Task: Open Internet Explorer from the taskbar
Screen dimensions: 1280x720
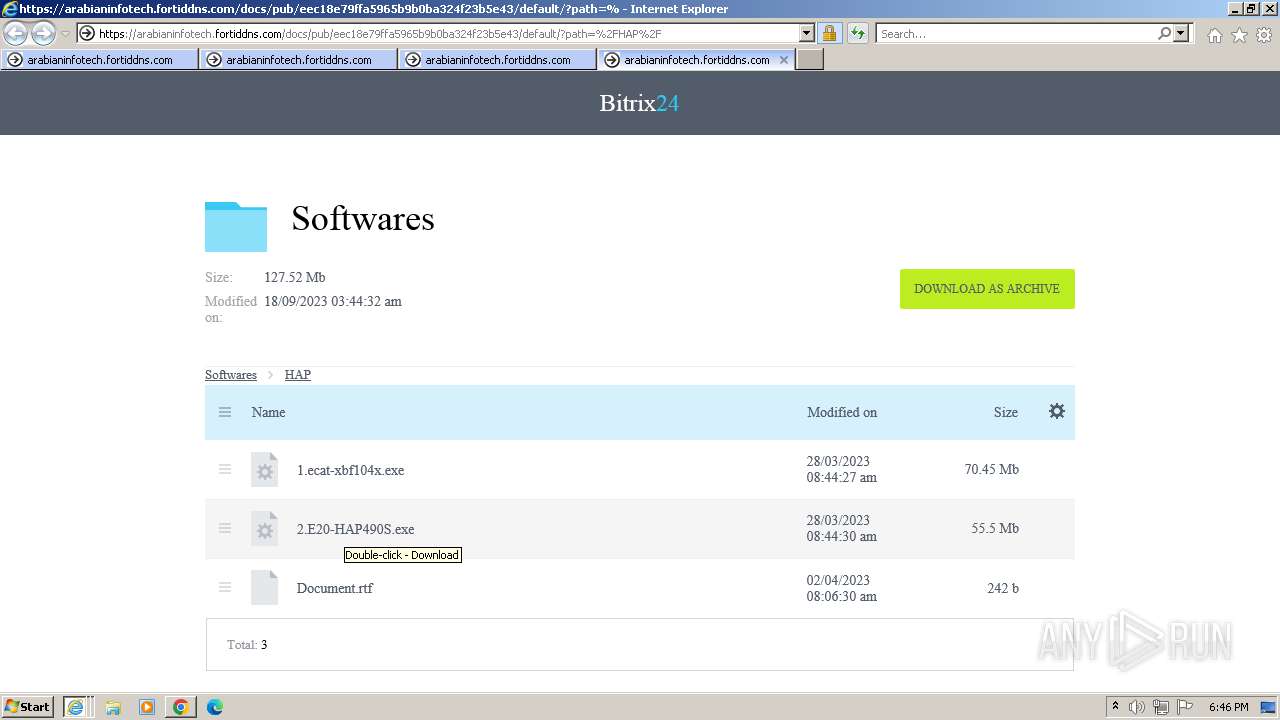Action: pyautogui.click(x=76, y=707)
